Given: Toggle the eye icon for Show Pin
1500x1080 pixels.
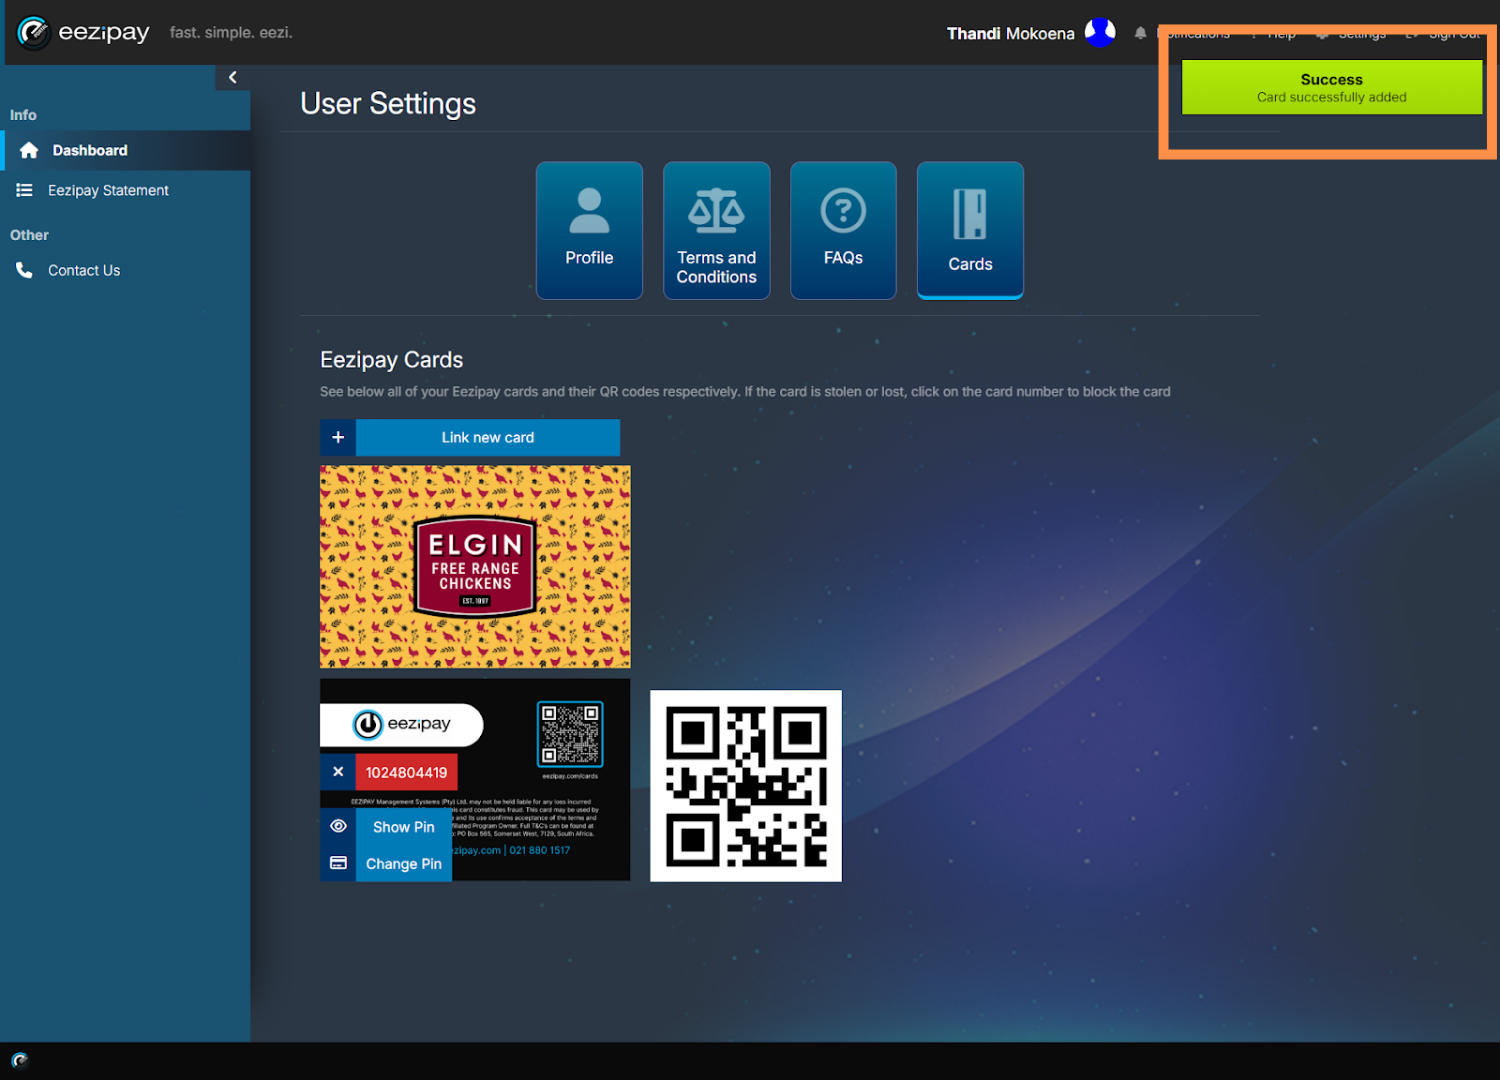Looking at the screenshot, I should point(338,826).
